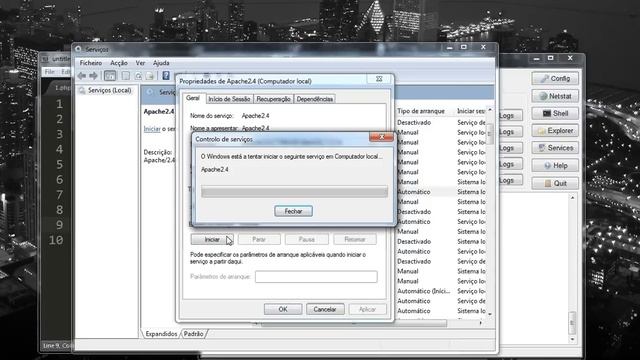The height and width of the screenshot is (360, 640).
Task: Switch to the Padrão view tab
Action: tap(193, 333)
